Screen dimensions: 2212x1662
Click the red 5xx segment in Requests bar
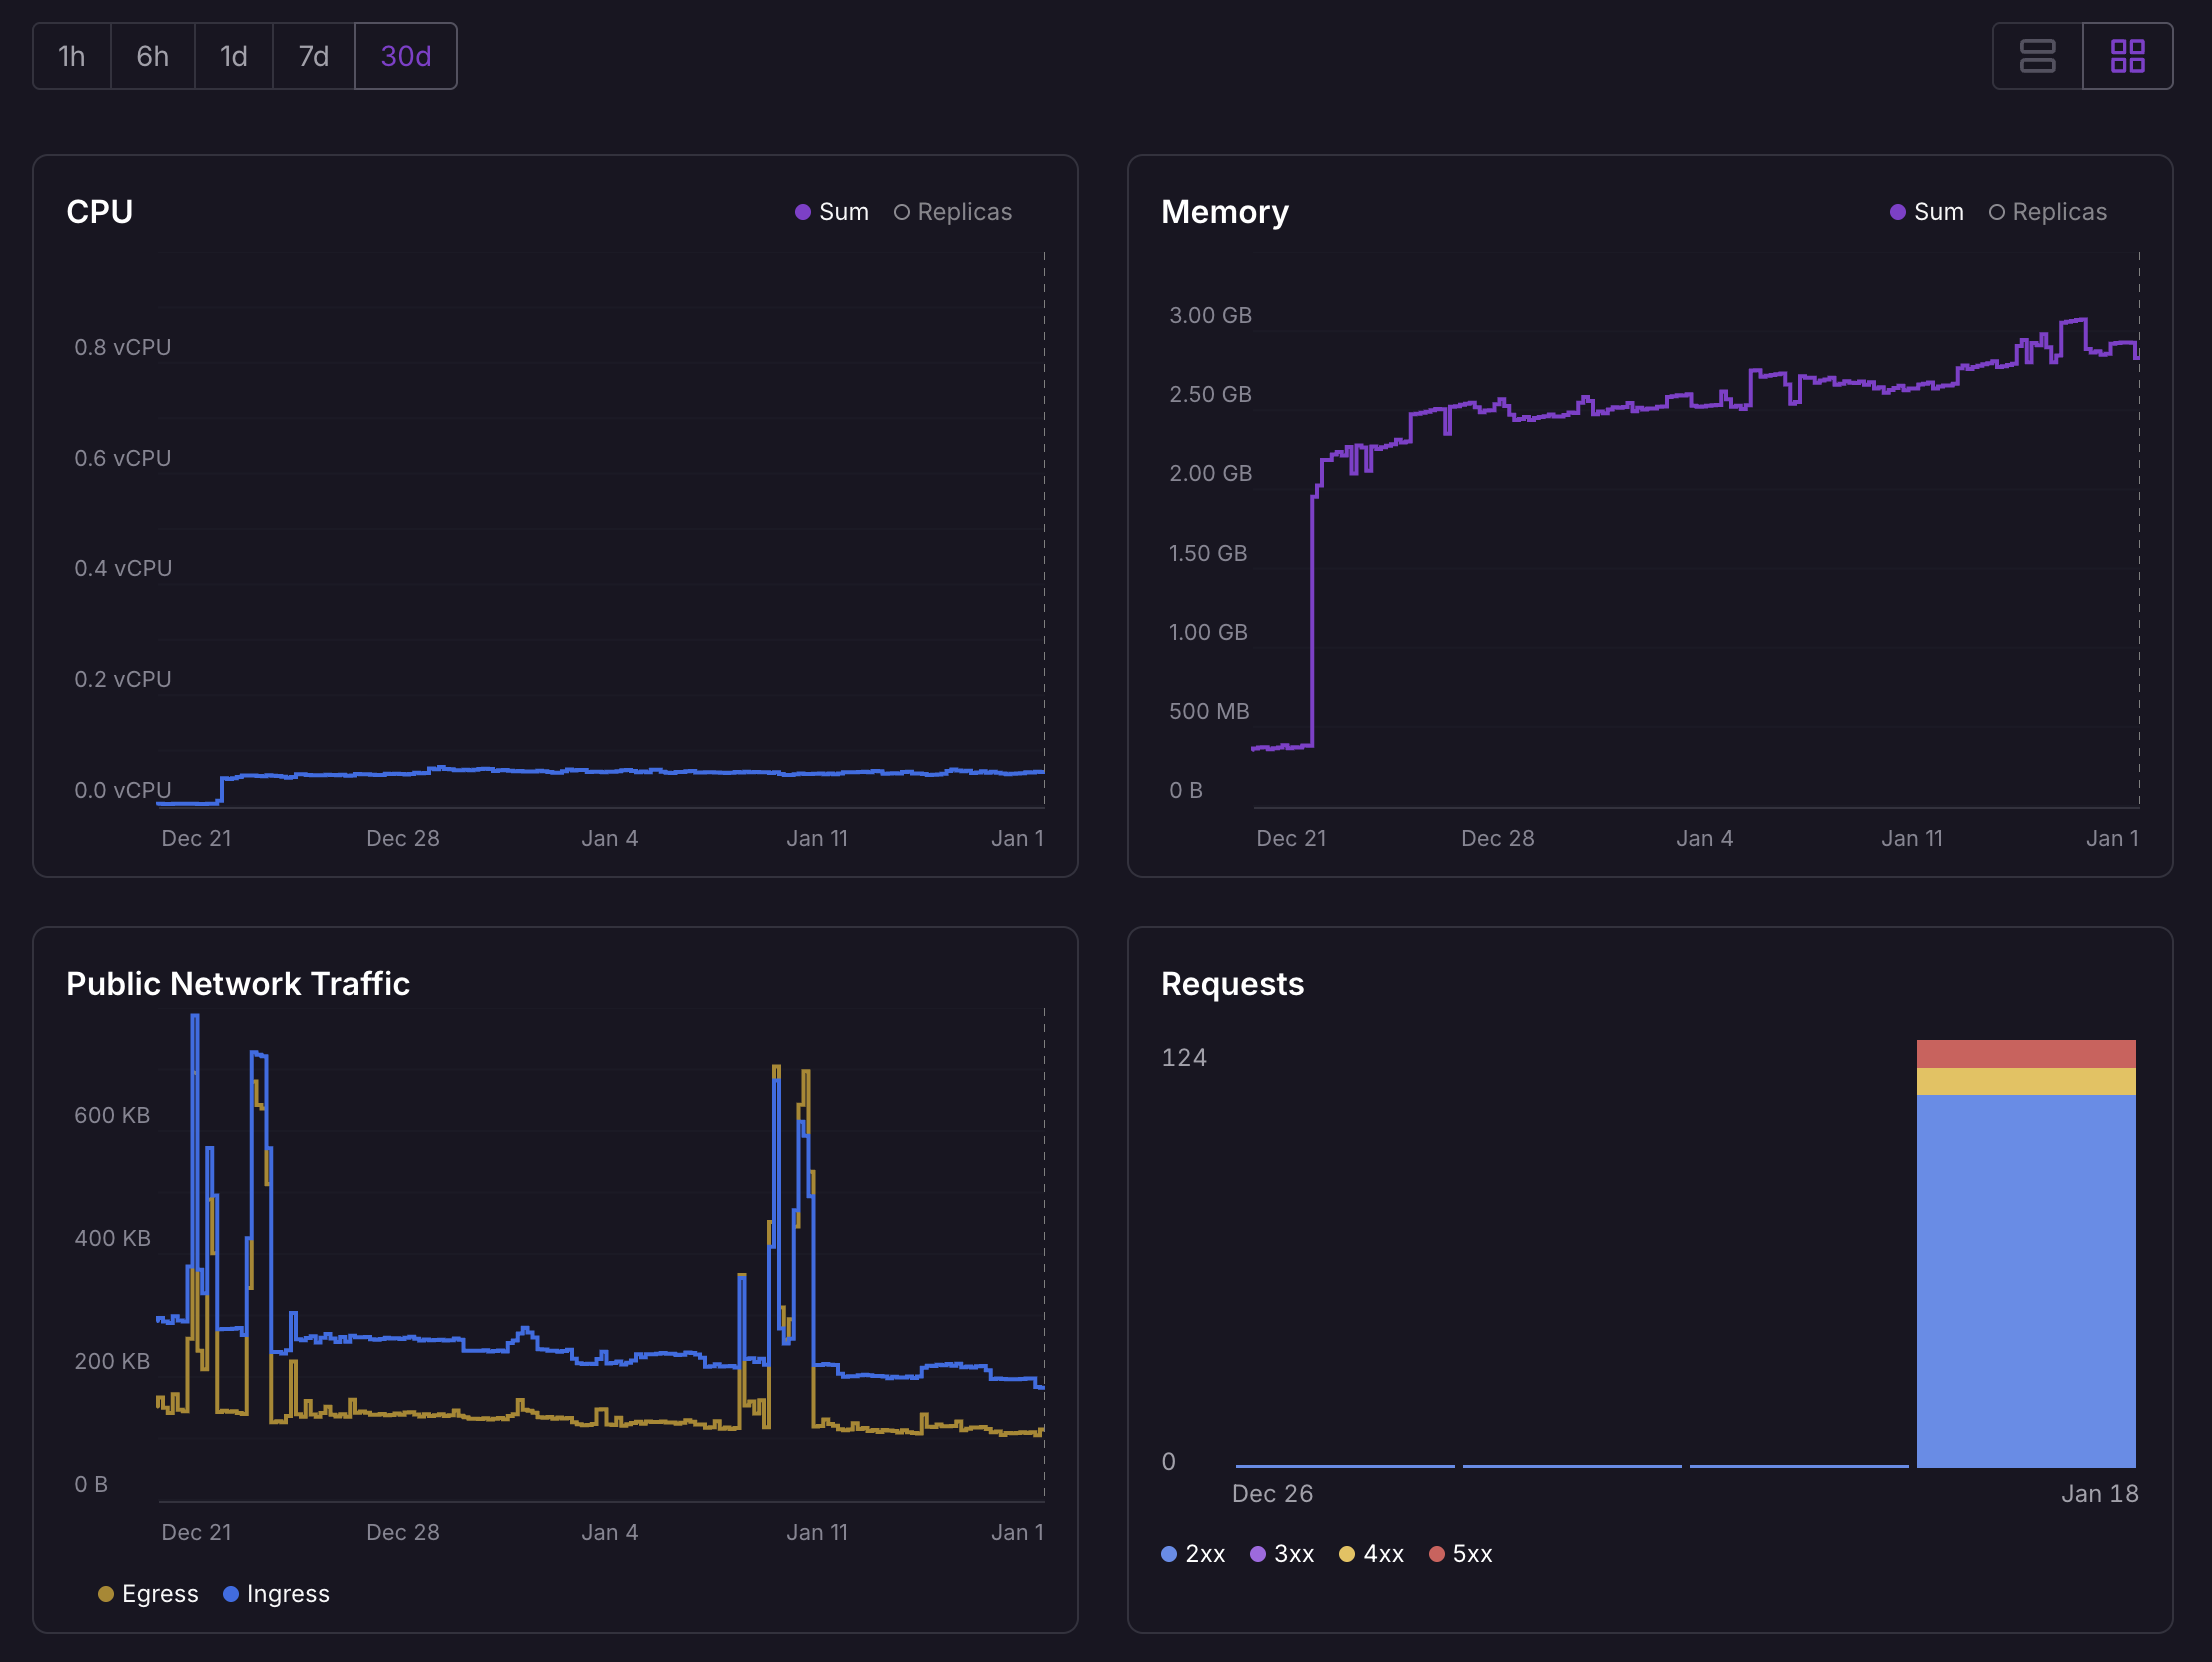tap(2025, 1053)
